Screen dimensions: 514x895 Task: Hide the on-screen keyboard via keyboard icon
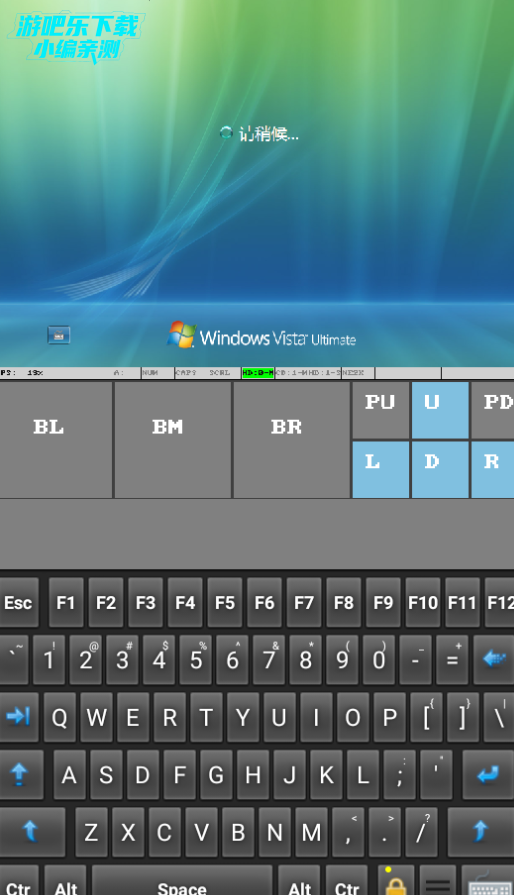(x=488, y=882)
